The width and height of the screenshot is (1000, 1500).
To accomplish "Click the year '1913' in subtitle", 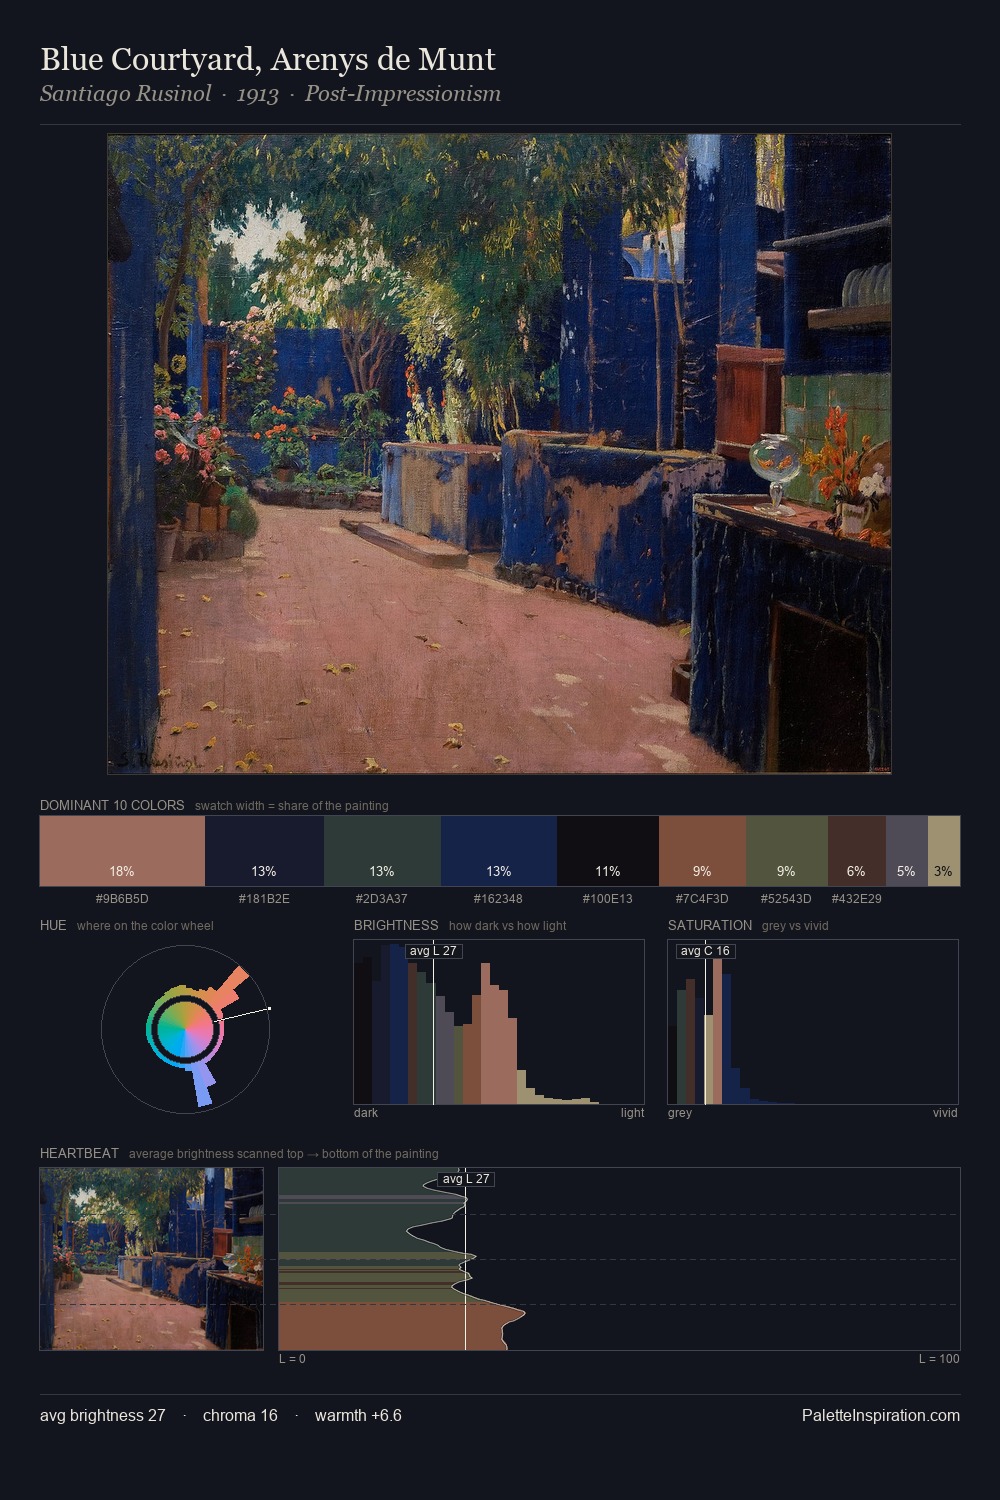I will [x=258, y=94].
